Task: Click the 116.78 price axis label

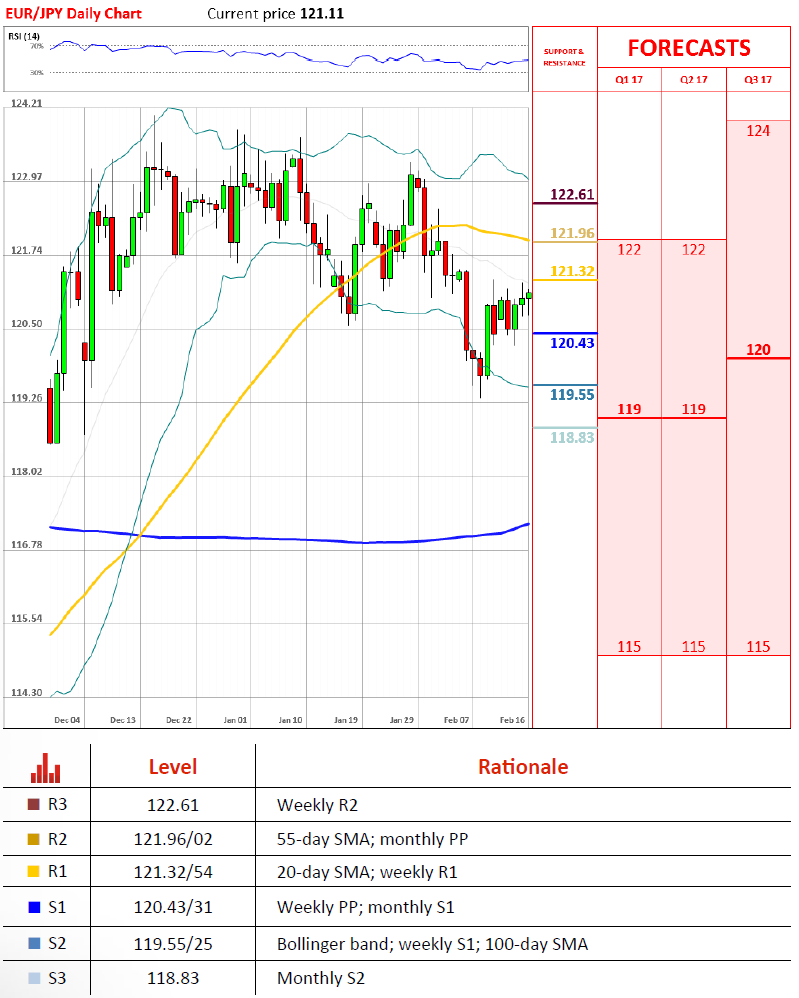Action: (27, 544)
